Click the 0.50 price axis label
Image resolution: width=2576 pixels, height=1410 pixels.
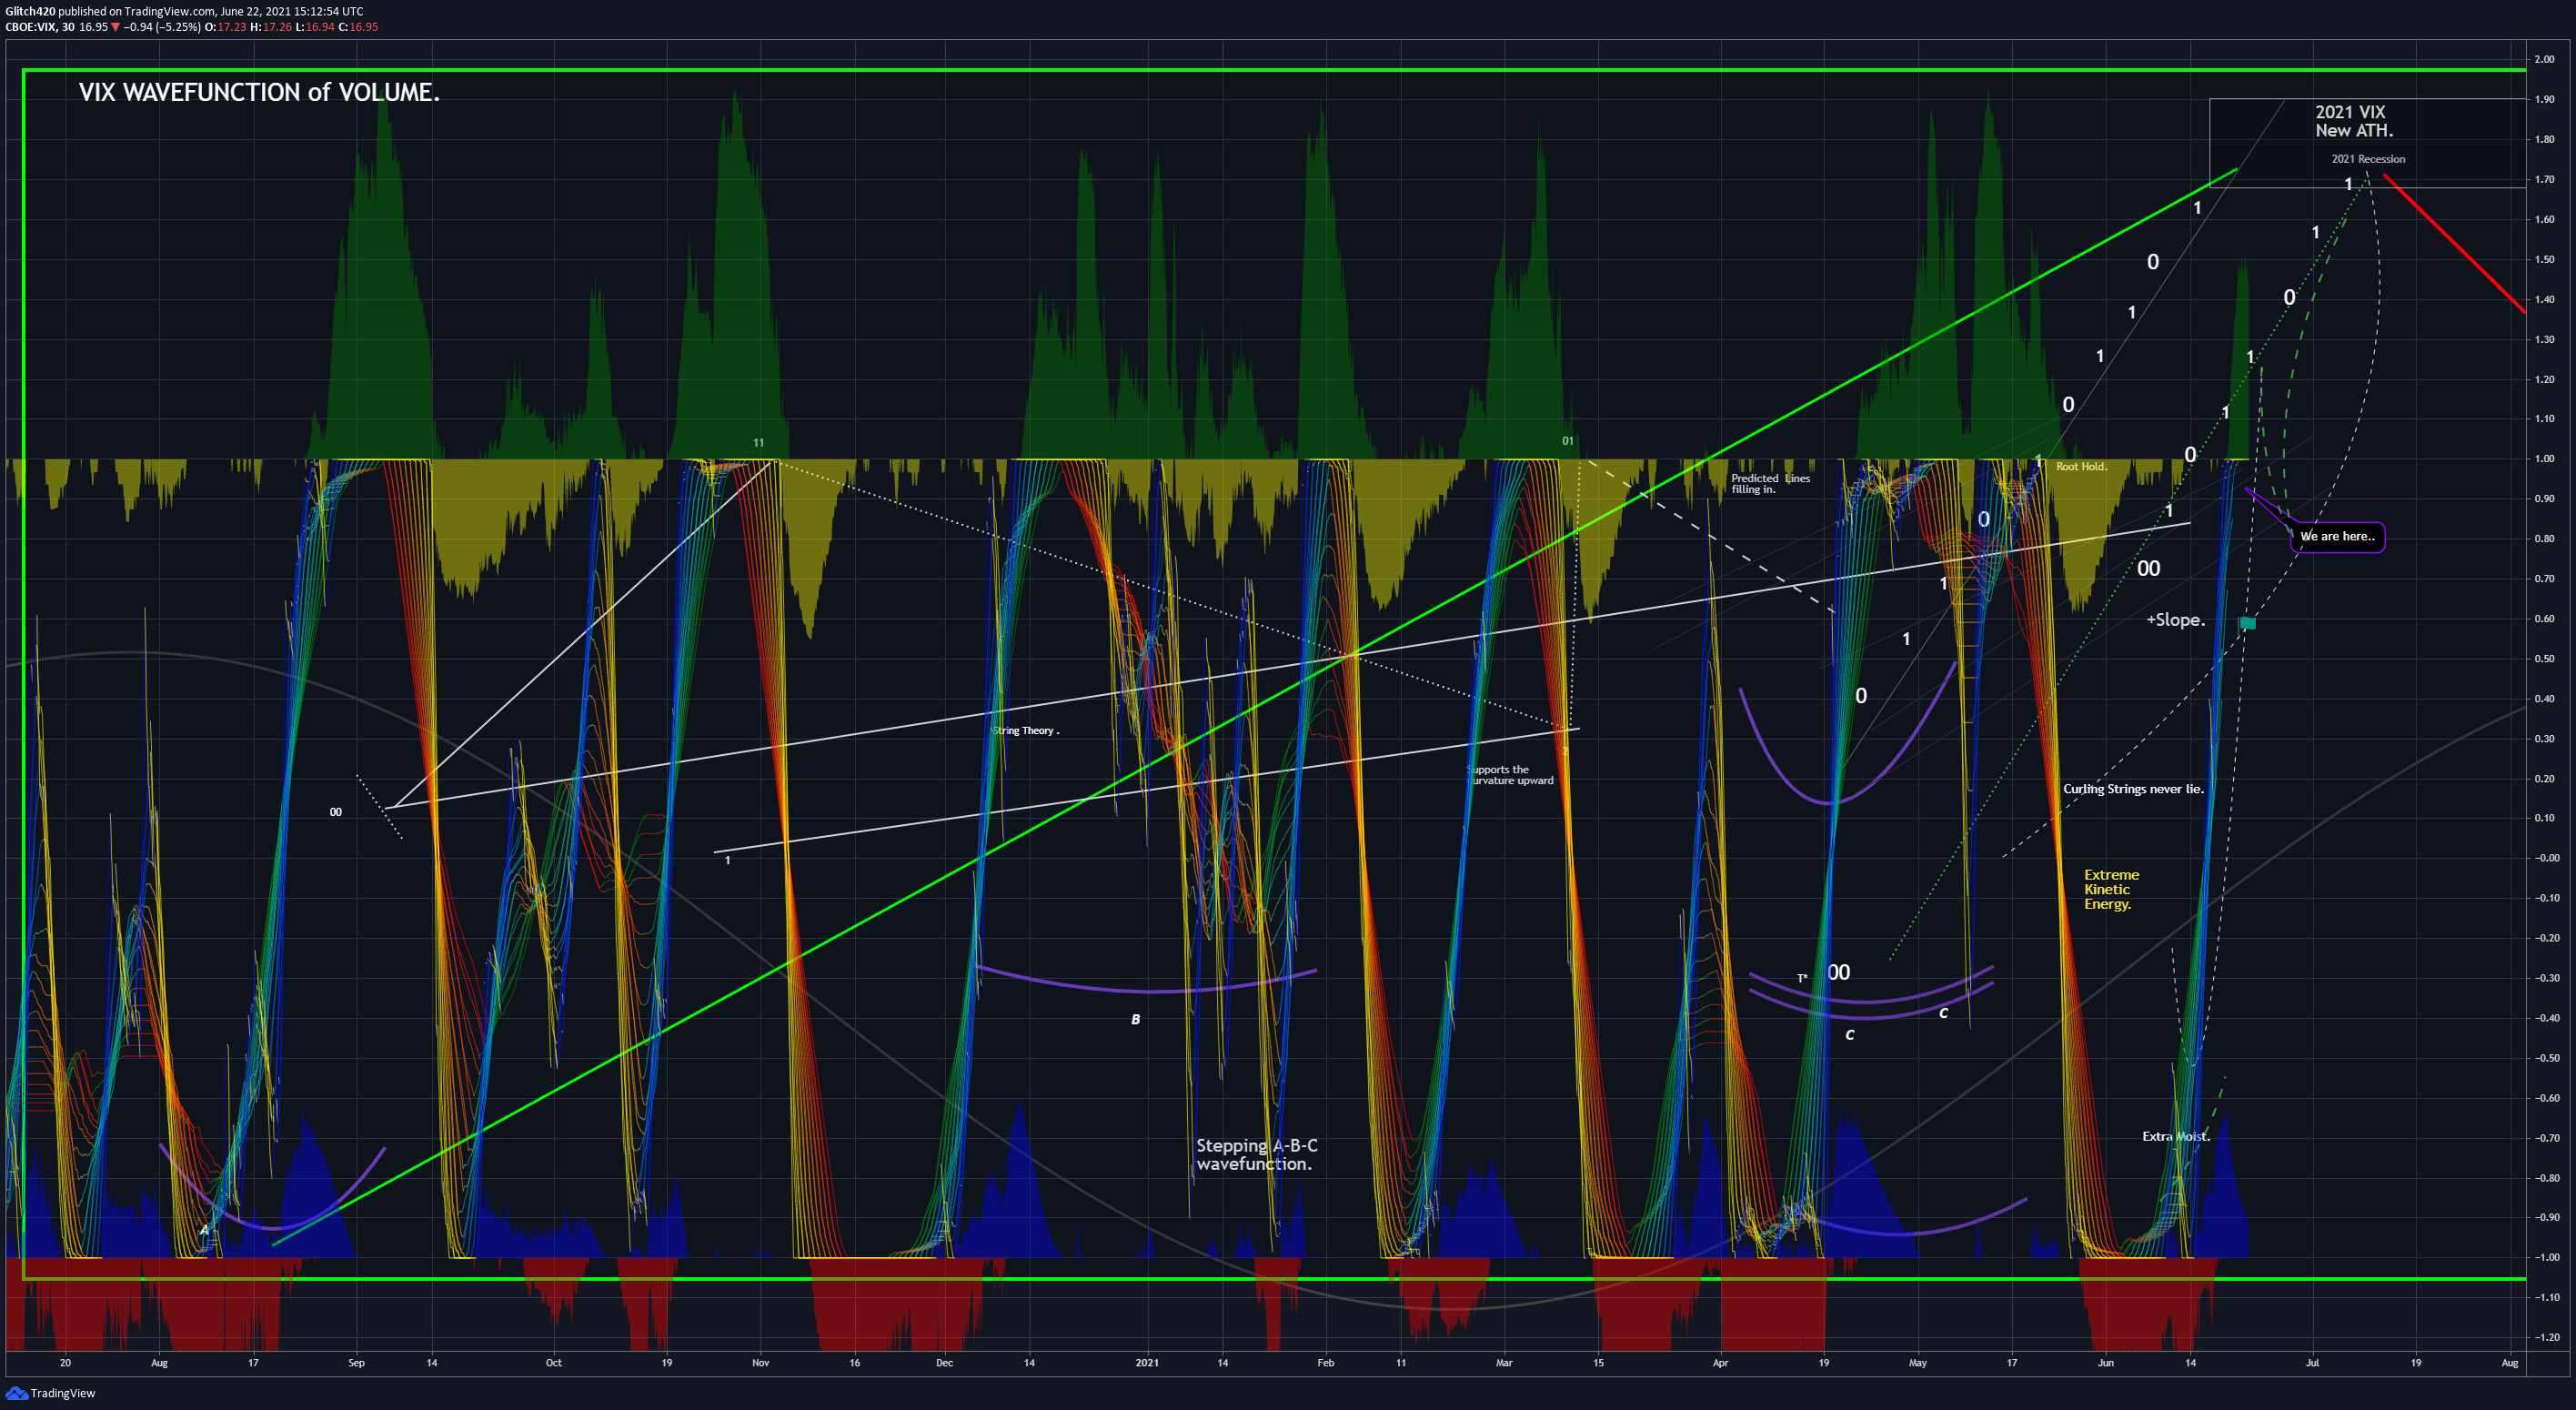tap(2544, 659)
